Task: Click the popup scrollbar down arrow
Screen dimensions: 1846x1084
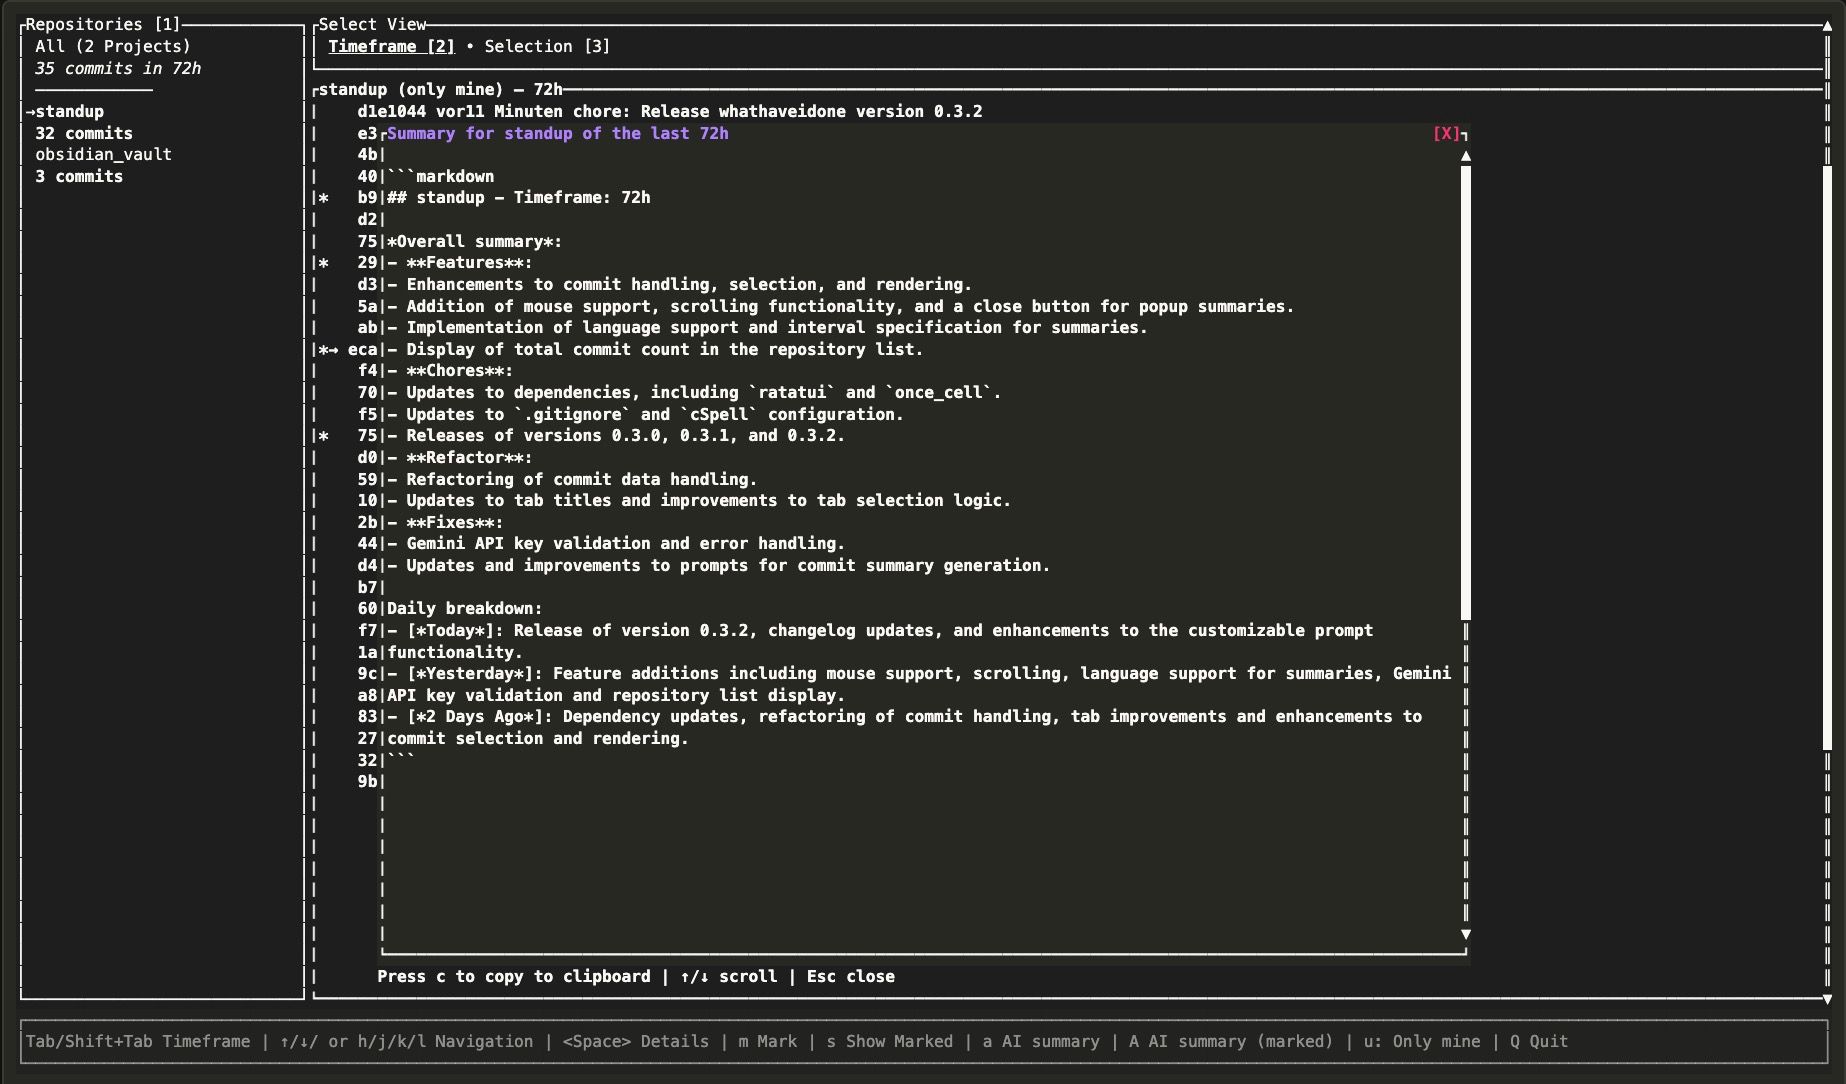Action: pyautogui.click(x=1466, y=933)
